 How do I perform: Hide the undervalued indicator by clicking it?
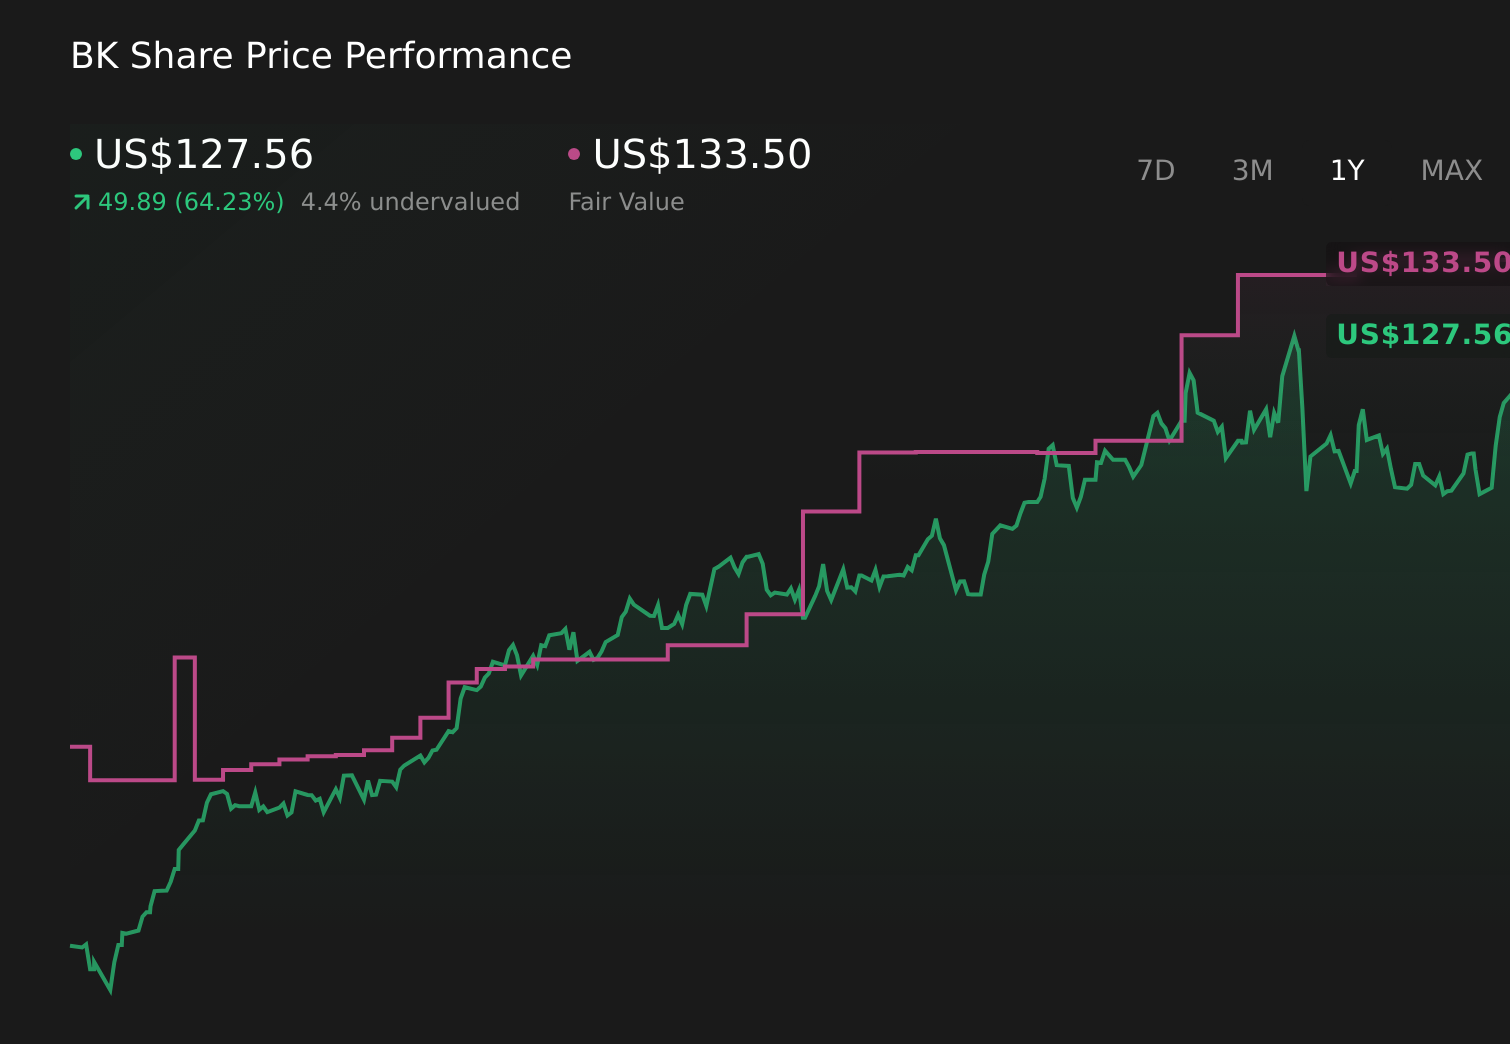411,201
